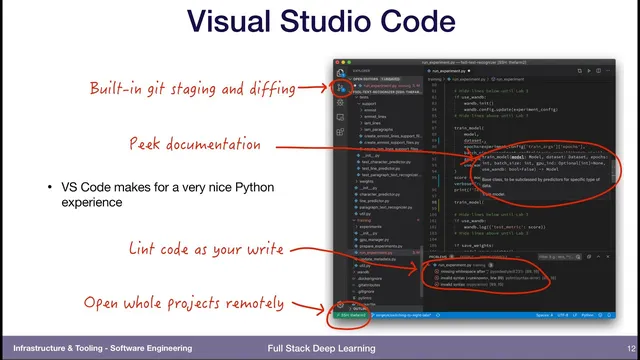Click the git branch name in status bar
The width and height of the screenshot is (640, 360).
(401, 315)
